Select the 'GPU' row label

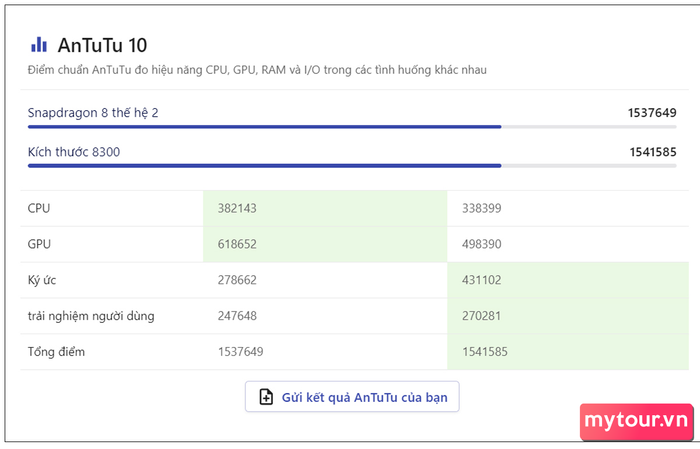coord(39,244)
